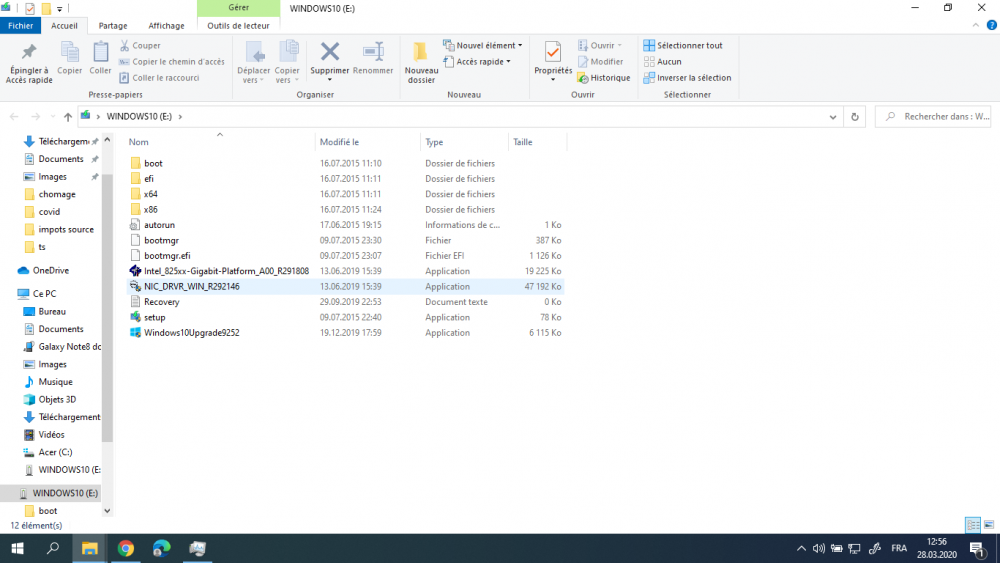
Task: Switch to the Partage ribbon tab
Action: point(113,26)
